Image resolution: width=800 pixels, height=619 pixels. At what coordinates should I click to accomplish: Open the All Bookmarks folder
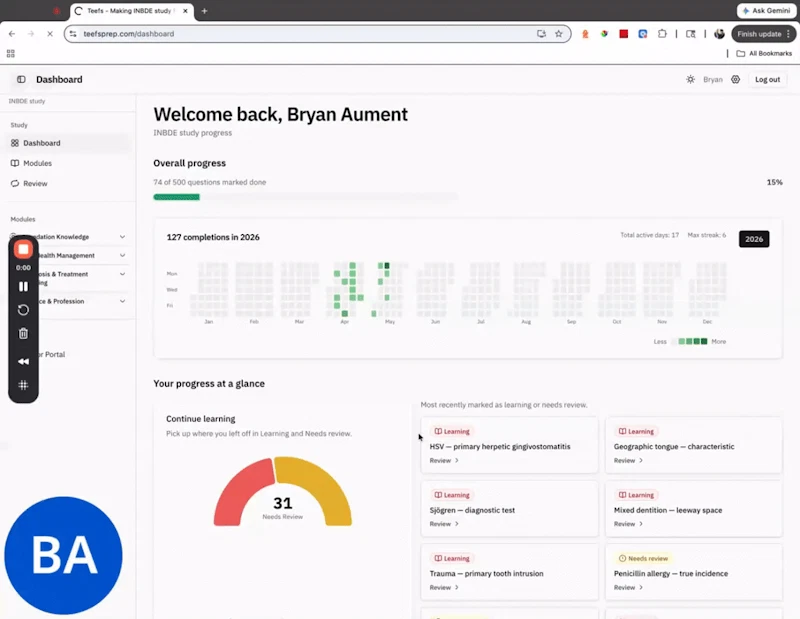[x=764, y=53]
